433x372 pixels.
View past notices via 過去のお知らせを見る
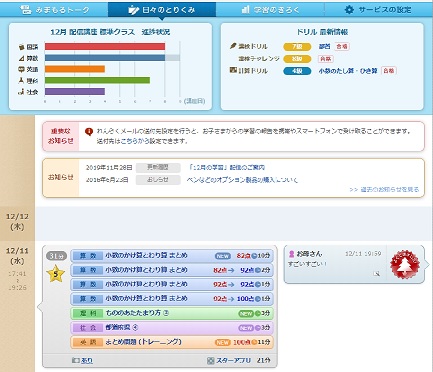pos(384,189)
